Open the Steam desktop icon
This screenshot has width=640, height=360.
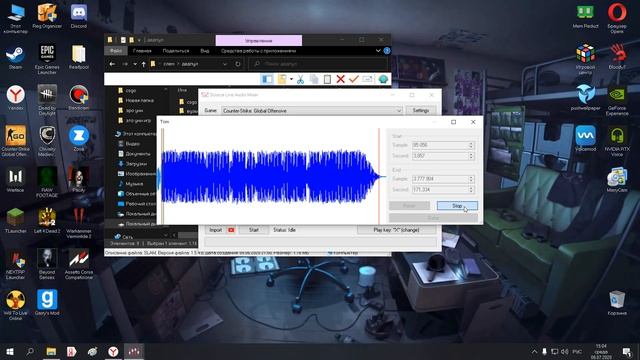pos(15,58)
